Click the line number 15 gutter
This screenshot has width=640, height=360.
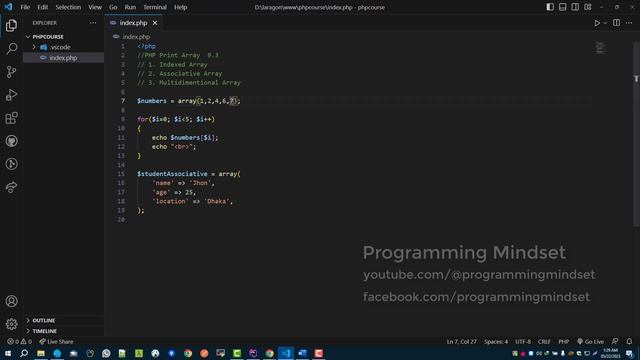pos(121,174)
